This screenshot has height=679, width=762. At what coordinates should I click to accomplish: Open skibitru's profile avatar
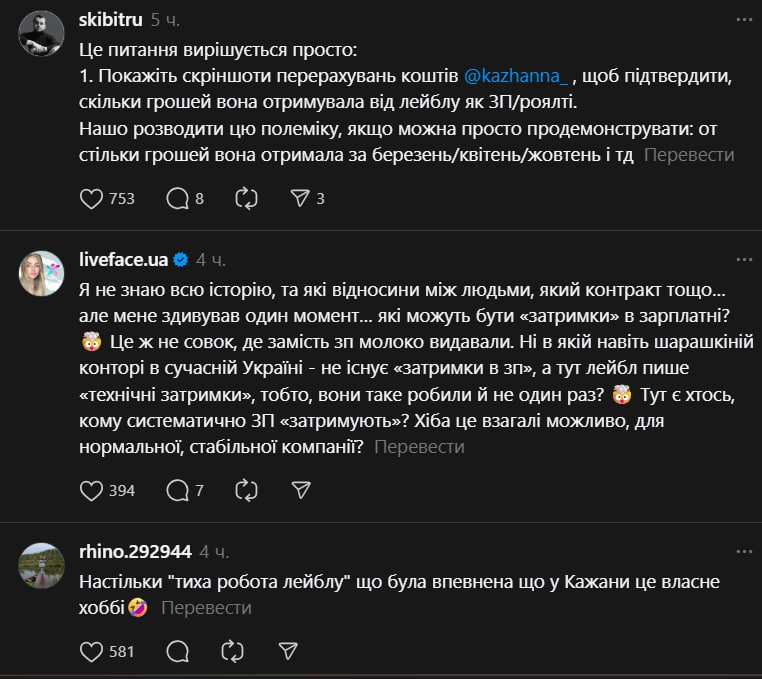42,34
